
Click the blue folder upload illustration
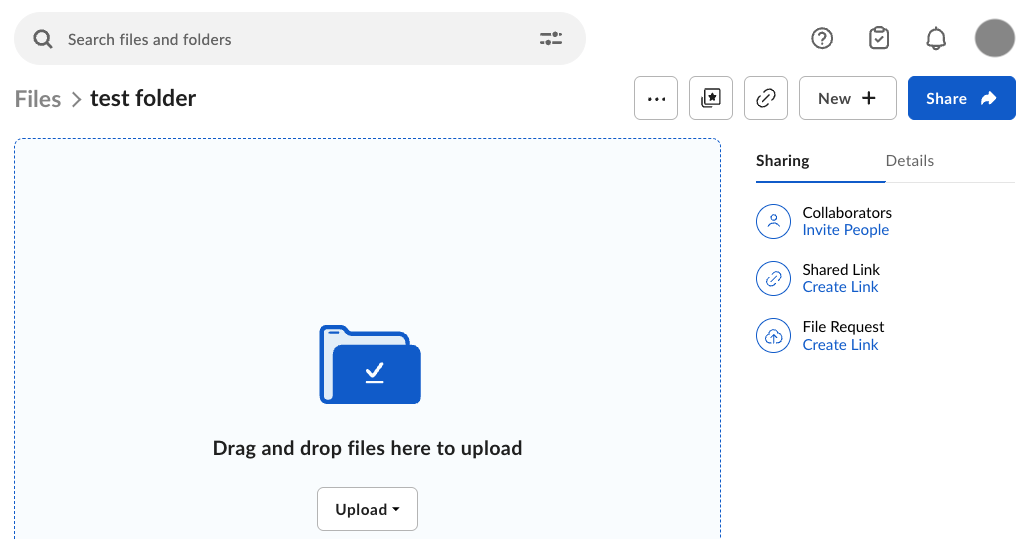coord(370,365)
